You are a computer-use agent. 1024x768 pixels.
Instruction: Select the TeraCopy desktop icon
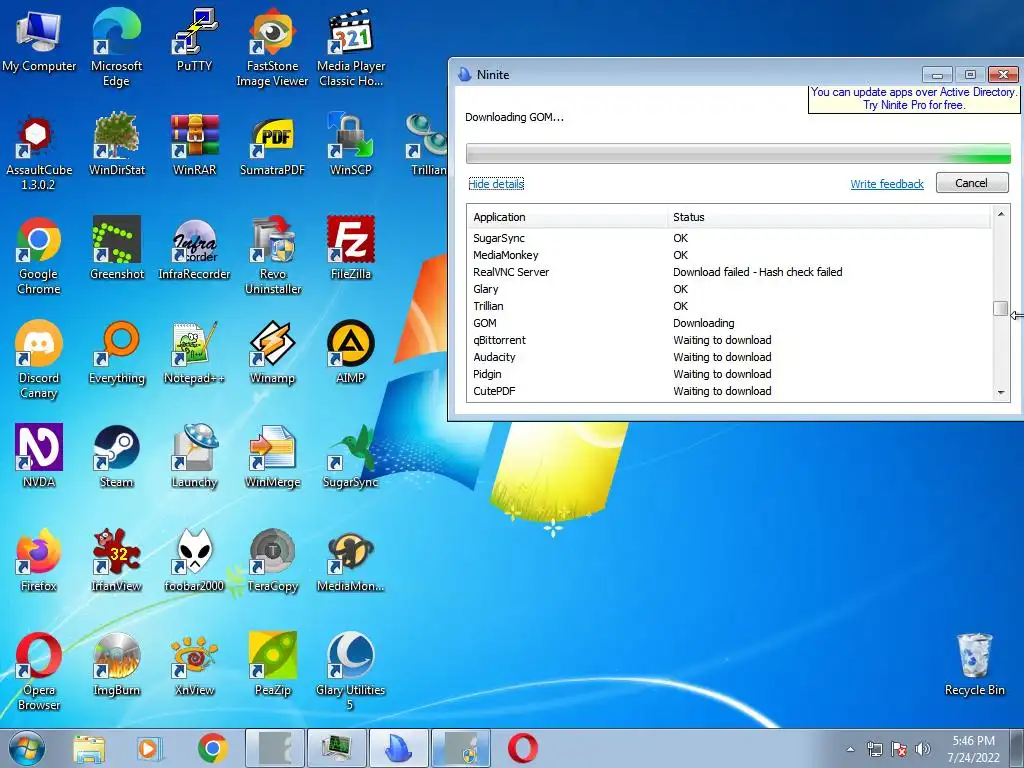[272, 560]
